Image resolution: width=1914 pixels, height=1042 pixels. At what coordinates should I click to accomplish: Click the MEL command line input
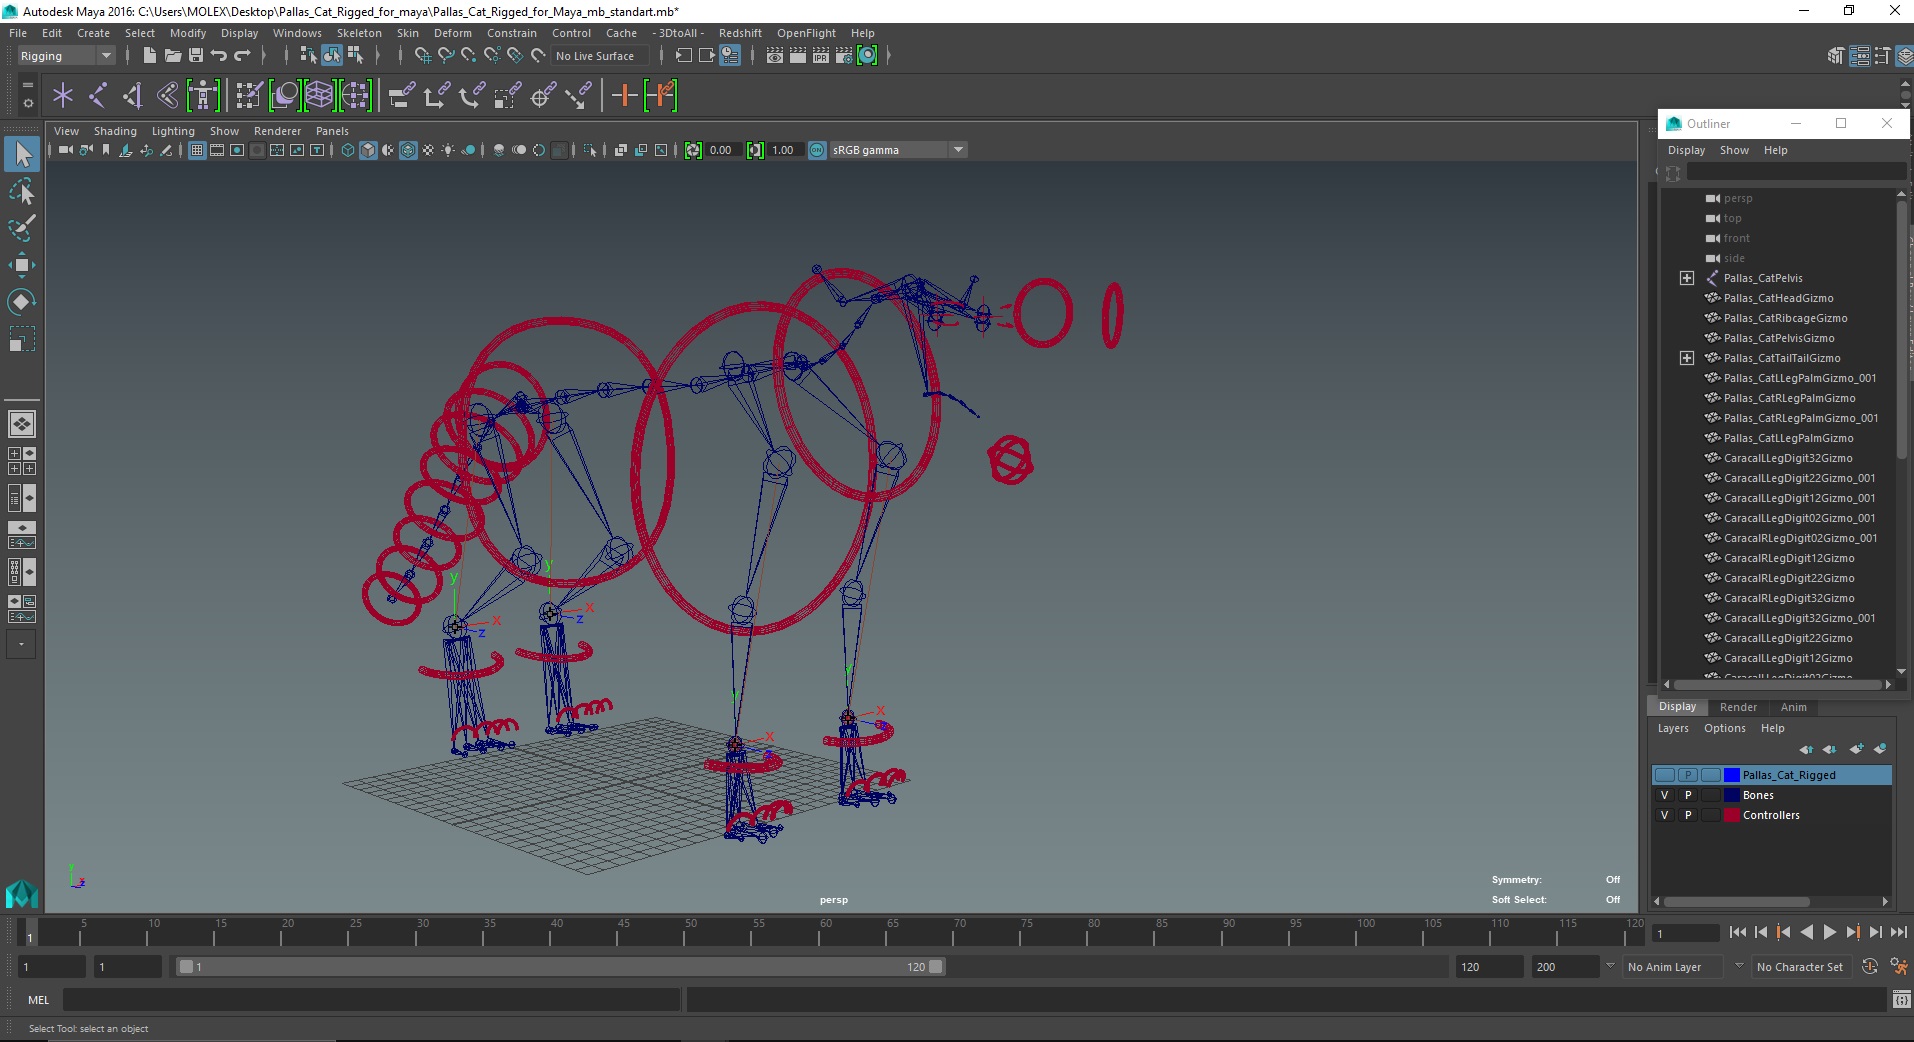click(371, 1000)
